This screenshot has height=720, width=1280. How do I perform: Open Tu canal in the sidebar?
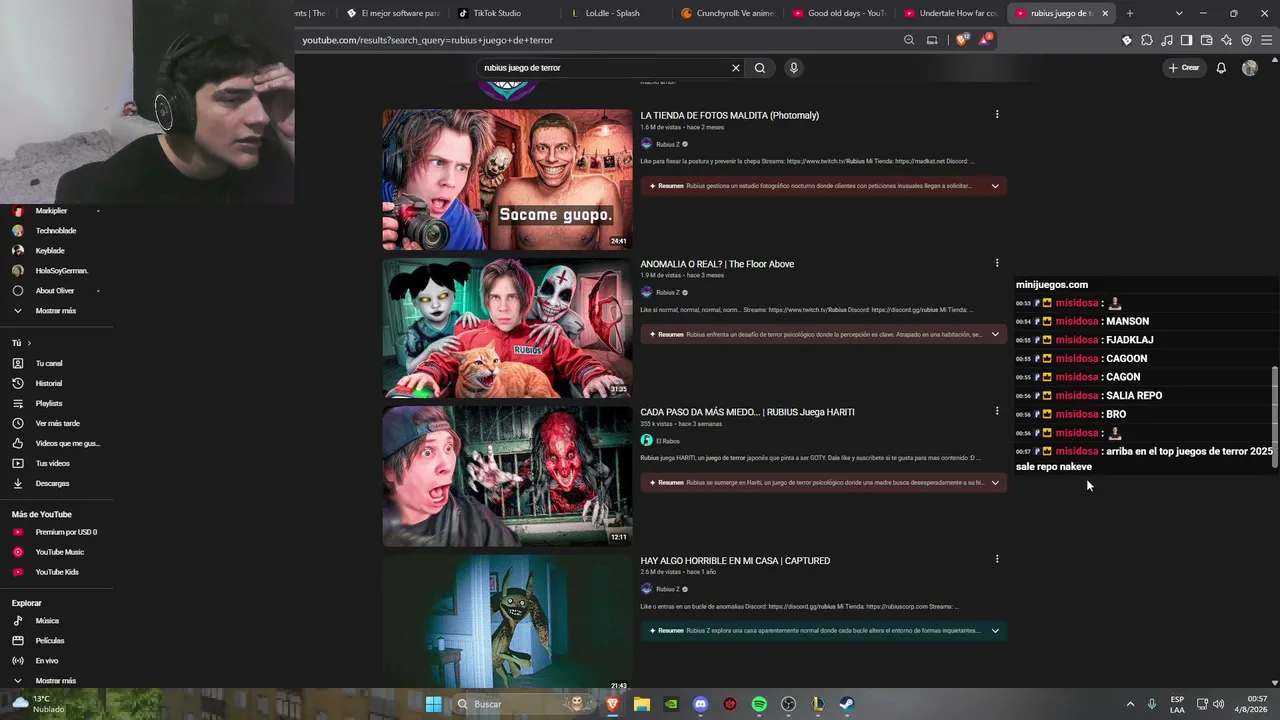tap(56, 363)
